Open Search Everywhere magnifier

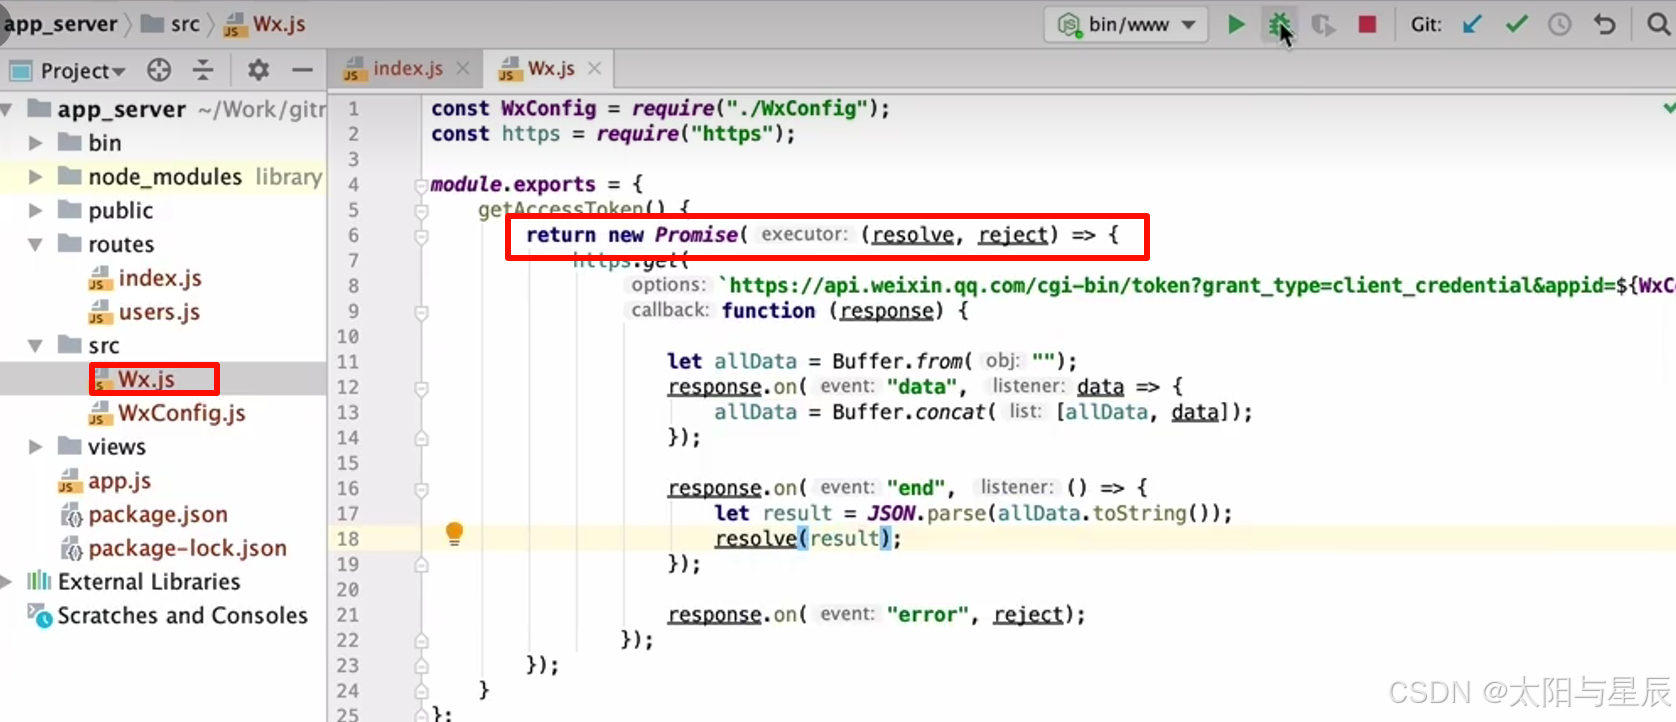tap(1658, 24)
